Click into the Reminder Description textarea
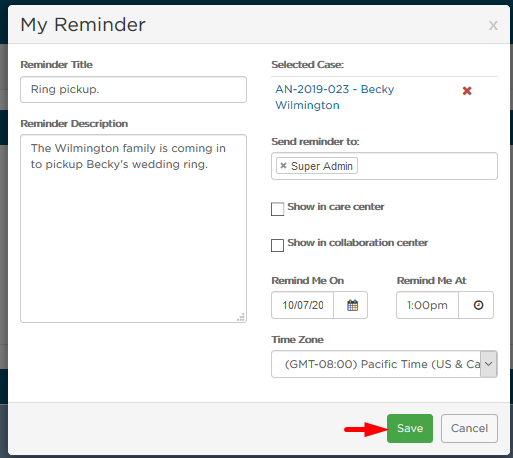This screenshot has height=458, width=513. pos(133,228)
